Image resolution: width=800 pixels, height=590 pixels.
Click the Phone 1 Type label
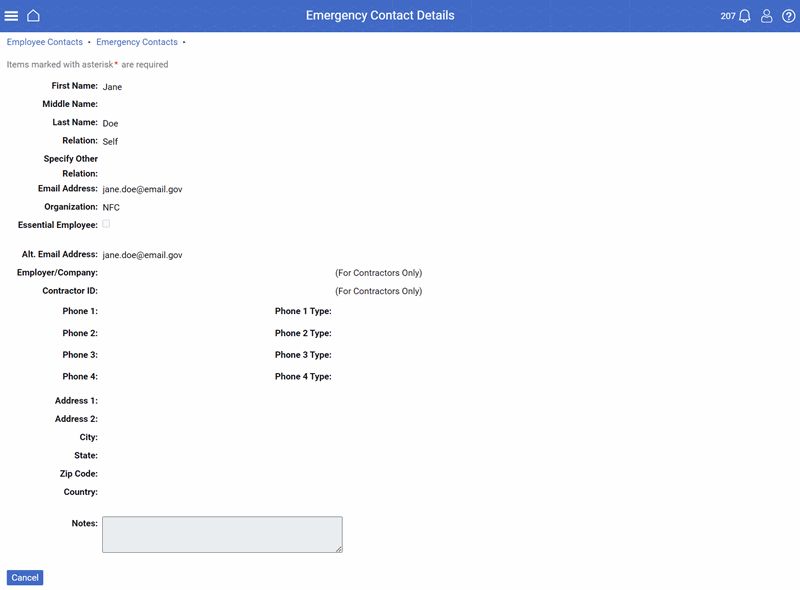coord(303,311)
